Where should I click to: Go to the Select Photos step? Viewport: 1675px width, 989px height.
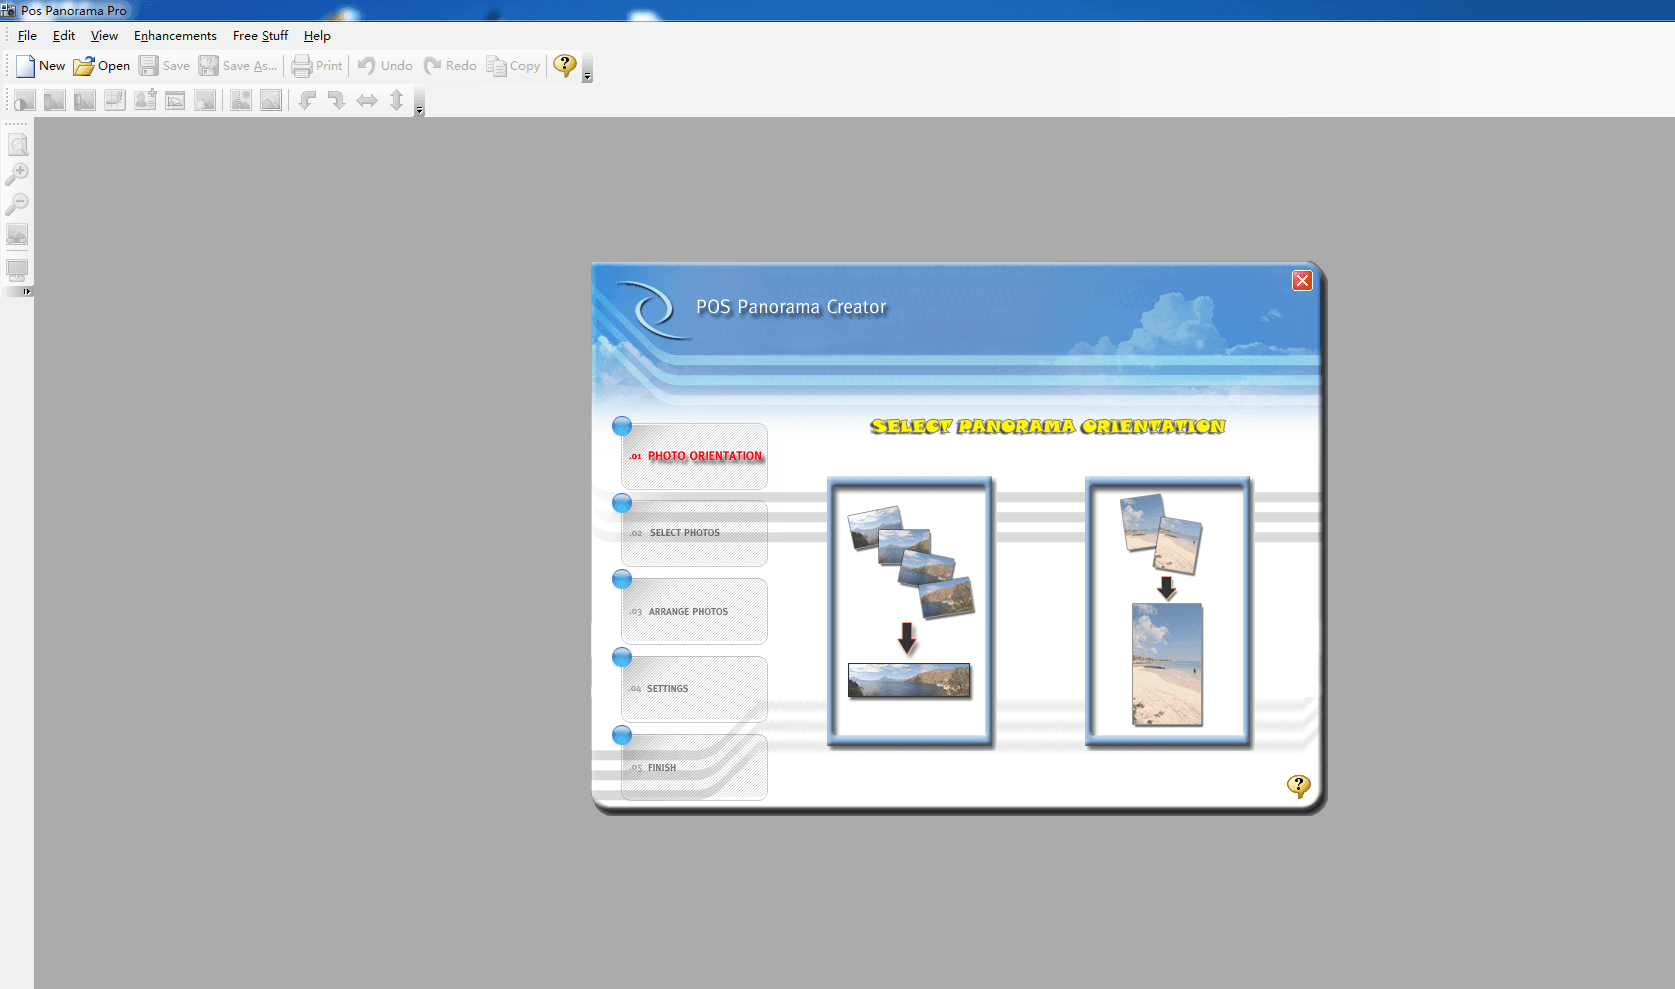[x=694, y=533]
